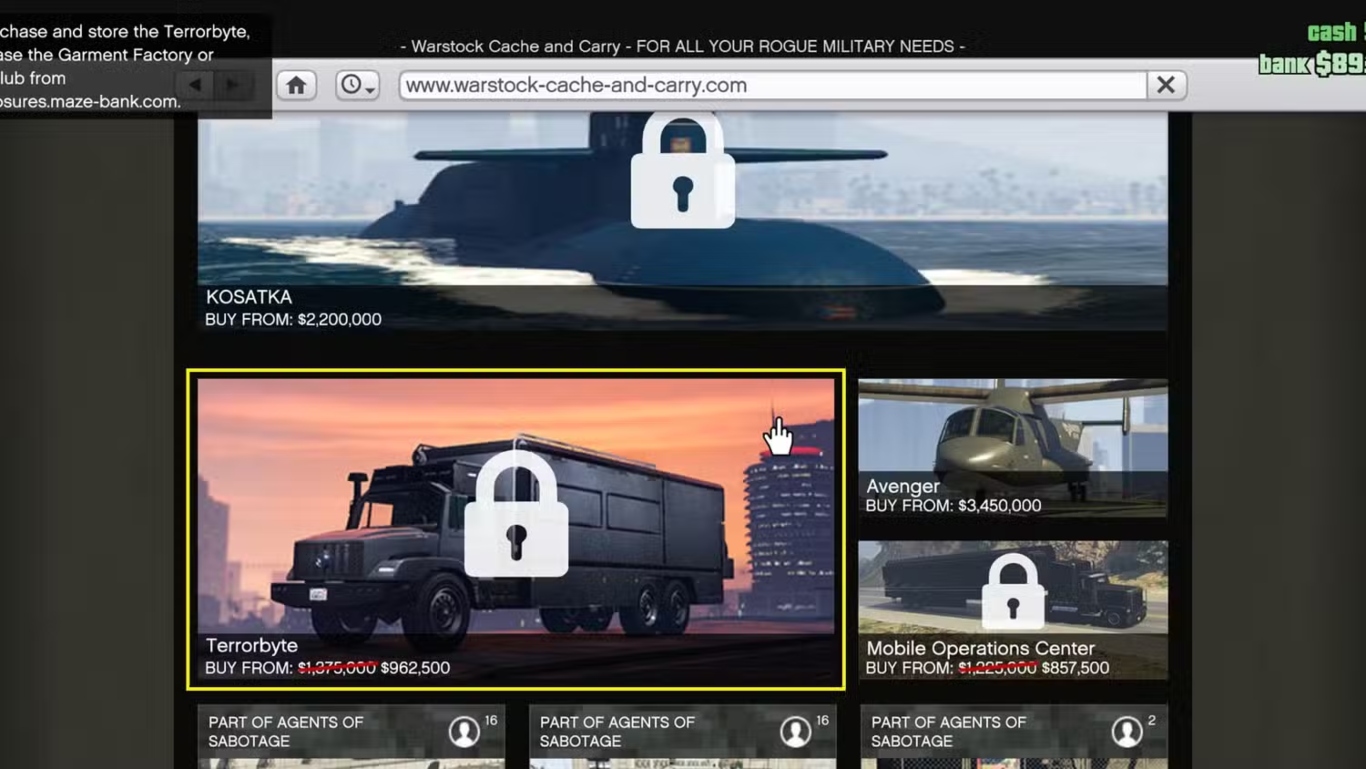Open the browser history clock dropdown
This screenshot has height=769, width=1366.
click(x=357, y=85)
